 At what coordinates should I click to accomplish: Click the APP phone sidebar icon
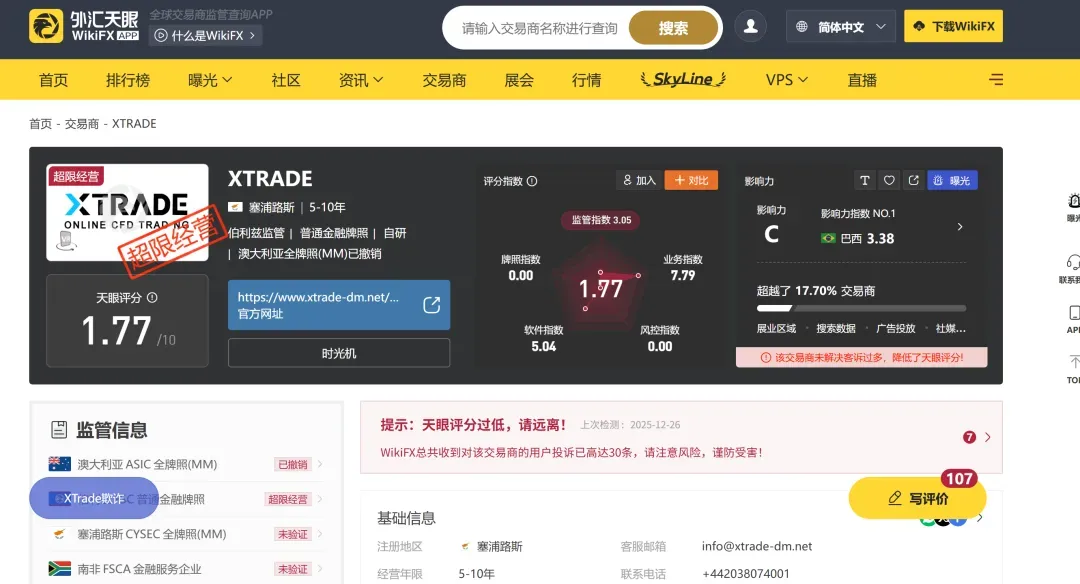[1074, 313]
